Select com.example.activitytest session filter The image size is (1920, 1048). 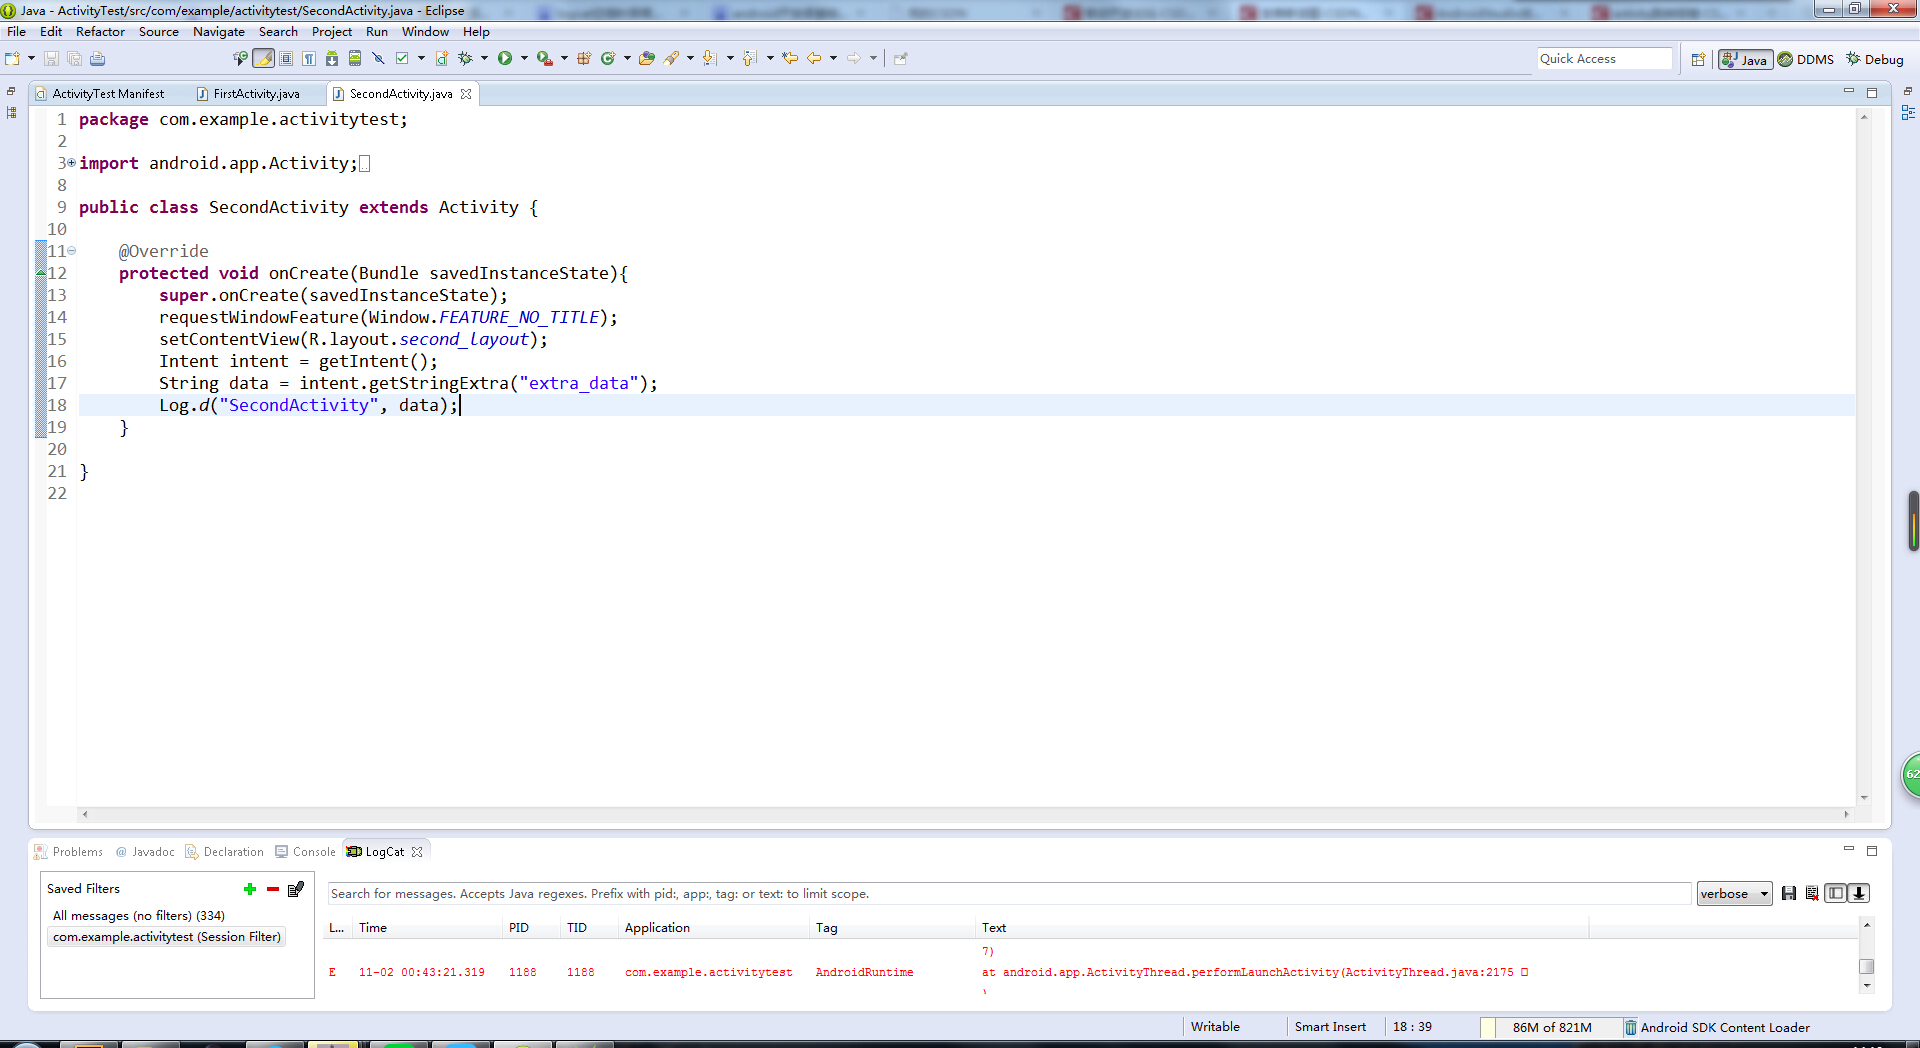167,937
